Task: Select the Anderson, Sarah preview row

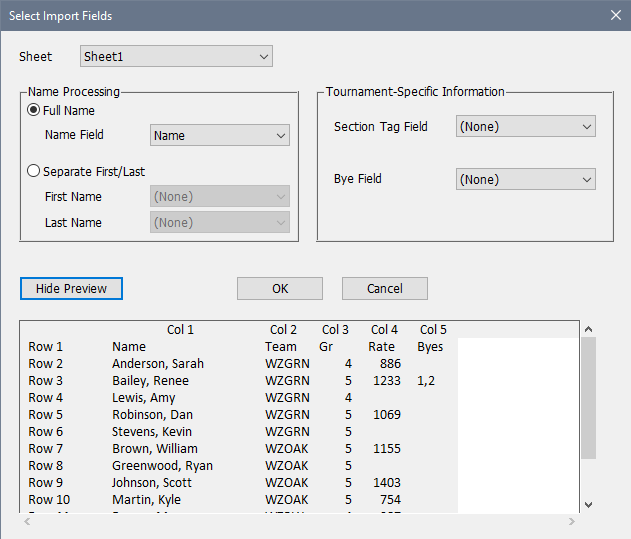Action: tap(157, 364)
